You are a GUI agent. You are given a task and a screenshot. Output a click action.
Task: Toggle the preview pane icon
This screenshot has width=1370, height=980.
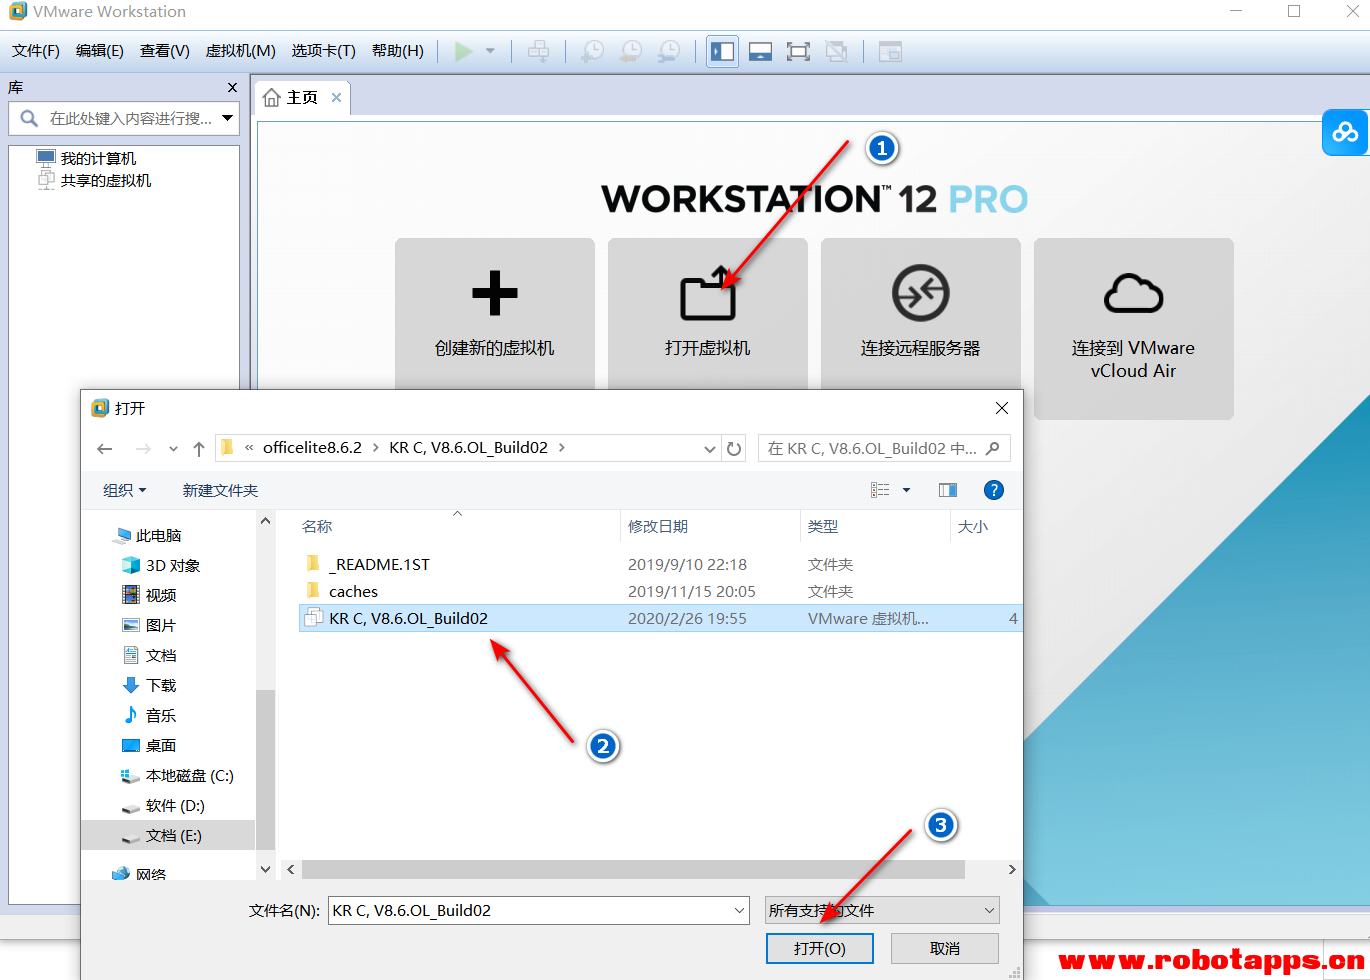(948, 490)
